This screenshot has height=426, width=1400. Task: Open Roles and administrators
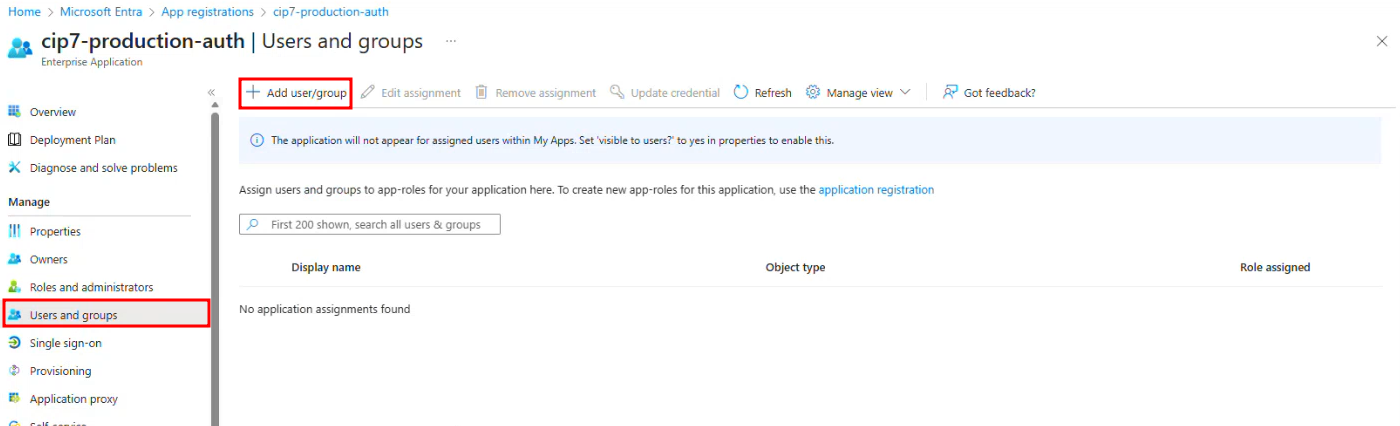tap(92, 287)
